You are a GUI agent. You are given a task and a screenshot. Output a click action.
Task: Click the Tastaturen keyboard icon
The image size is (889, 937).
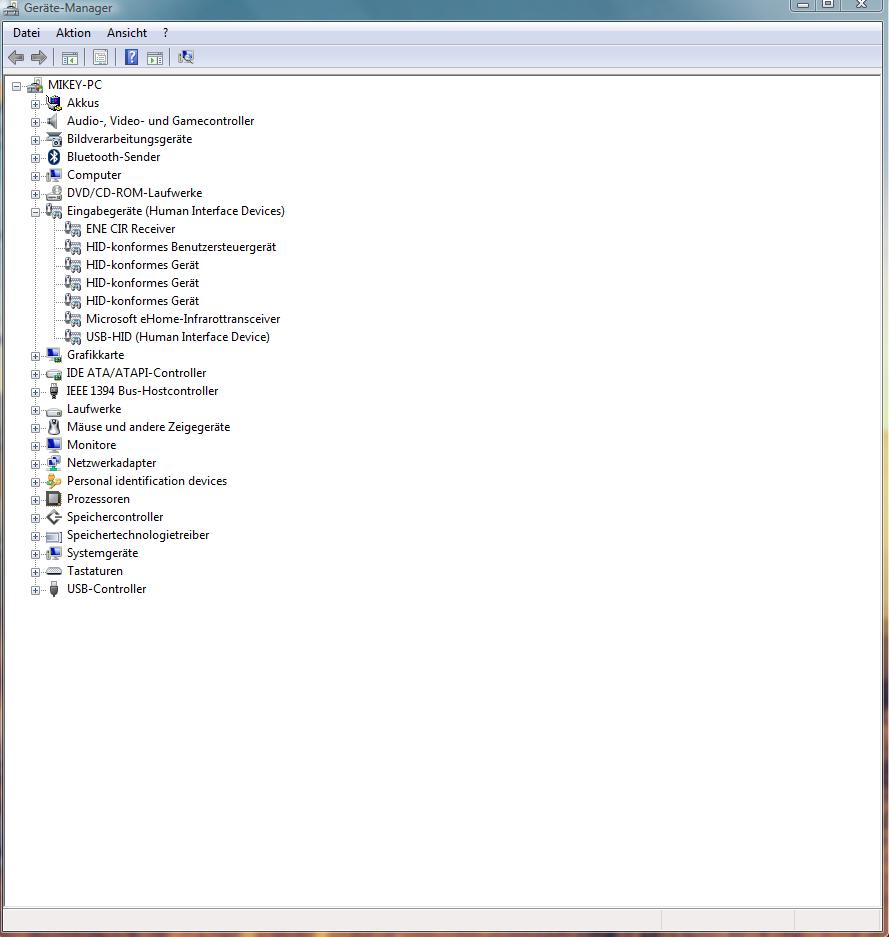pos(54,571)
